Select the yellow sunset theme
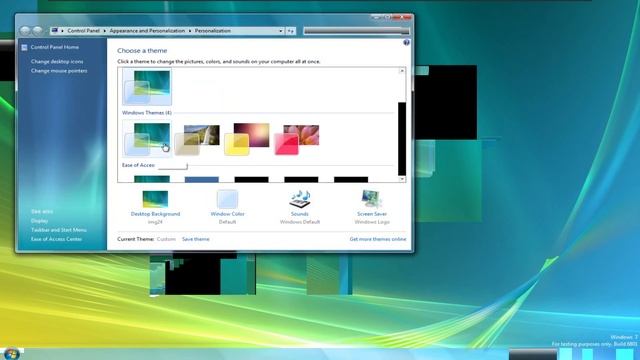 (x=247, y=139)
